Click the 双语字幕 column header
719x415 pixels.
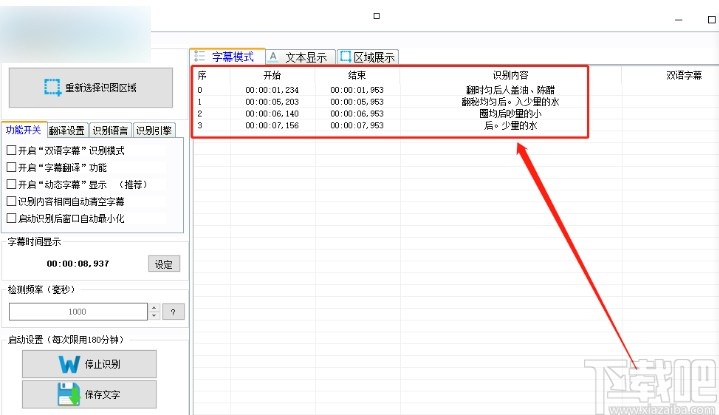[684, 75]
